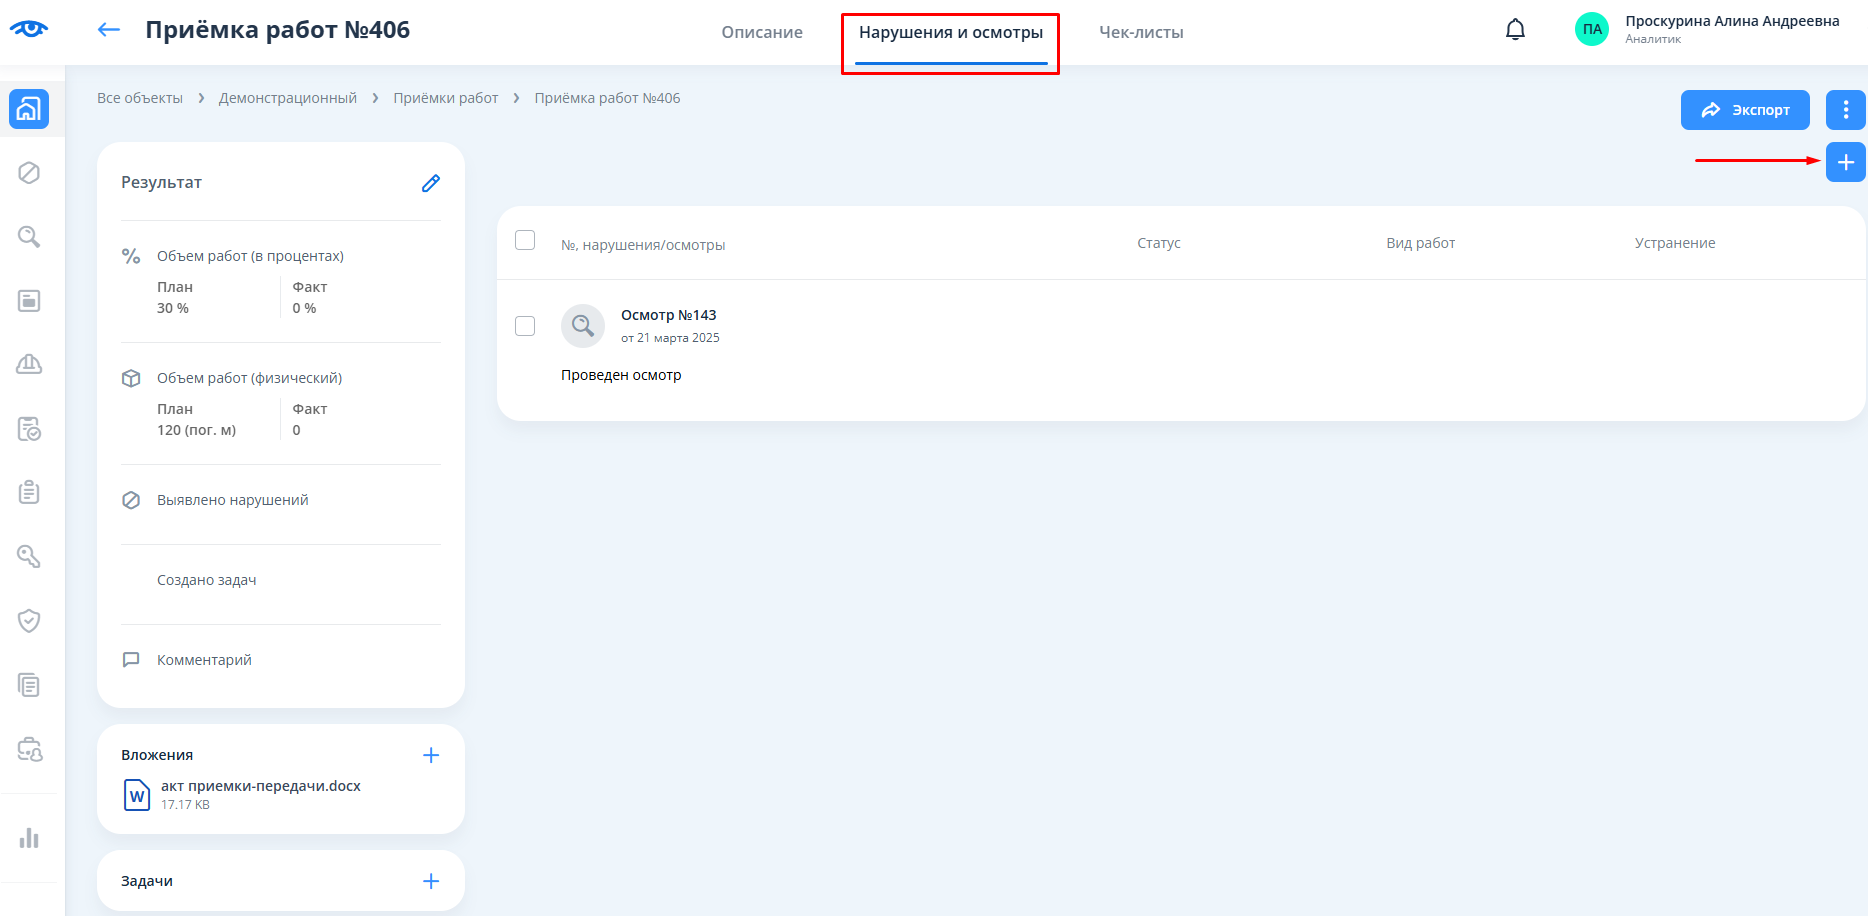Open the user profile avatar ПА
This screenshot has height=916, width=1868.
tap(1591, 30)
